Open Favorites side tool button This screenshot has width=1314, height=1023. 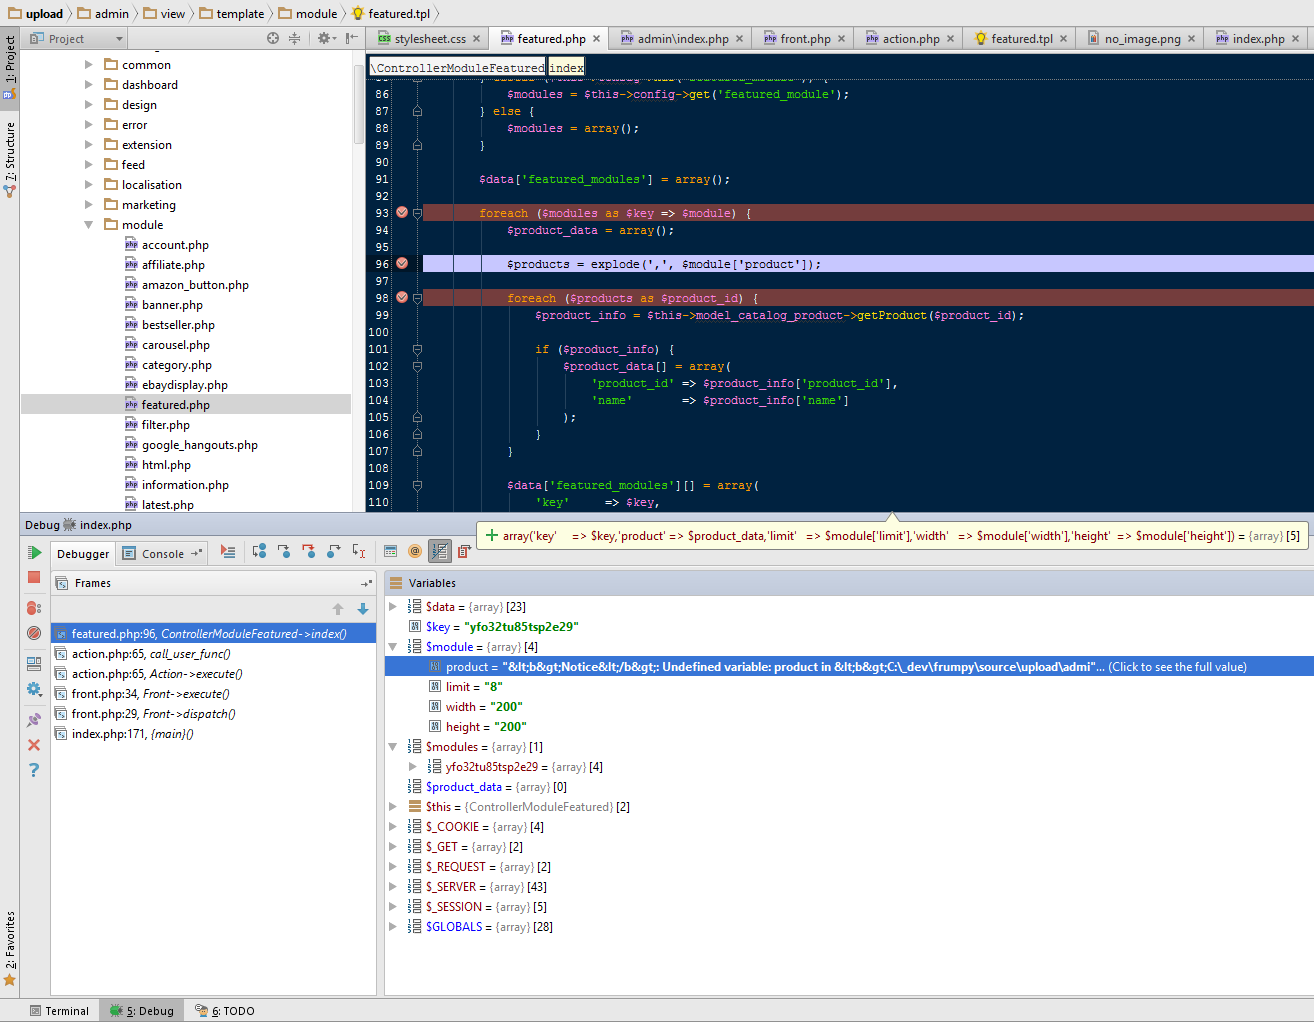[10, 948]
